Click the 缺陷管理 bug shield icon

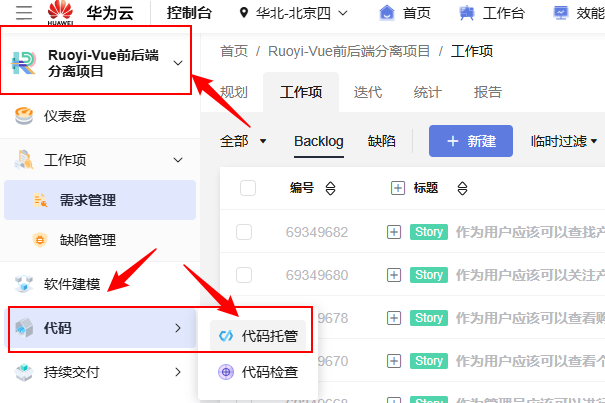pos(40,240)
